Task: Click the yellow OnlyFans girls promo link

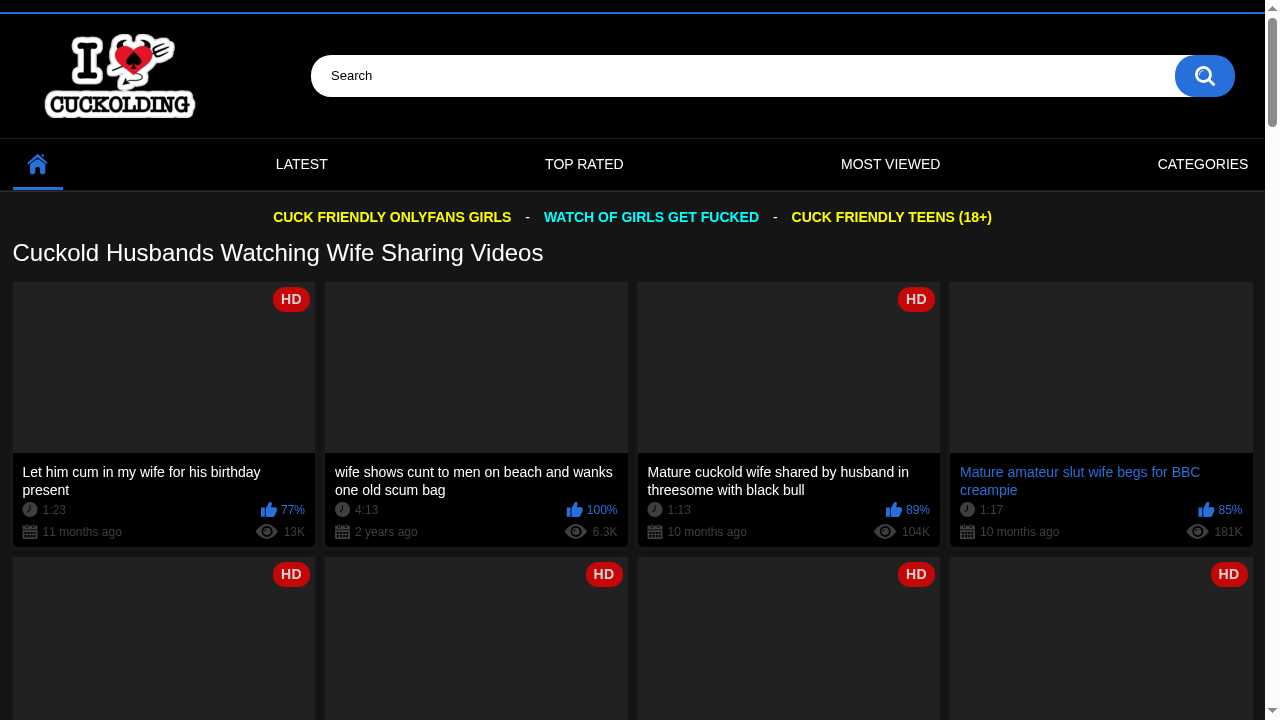Action: tap(392, 217)
